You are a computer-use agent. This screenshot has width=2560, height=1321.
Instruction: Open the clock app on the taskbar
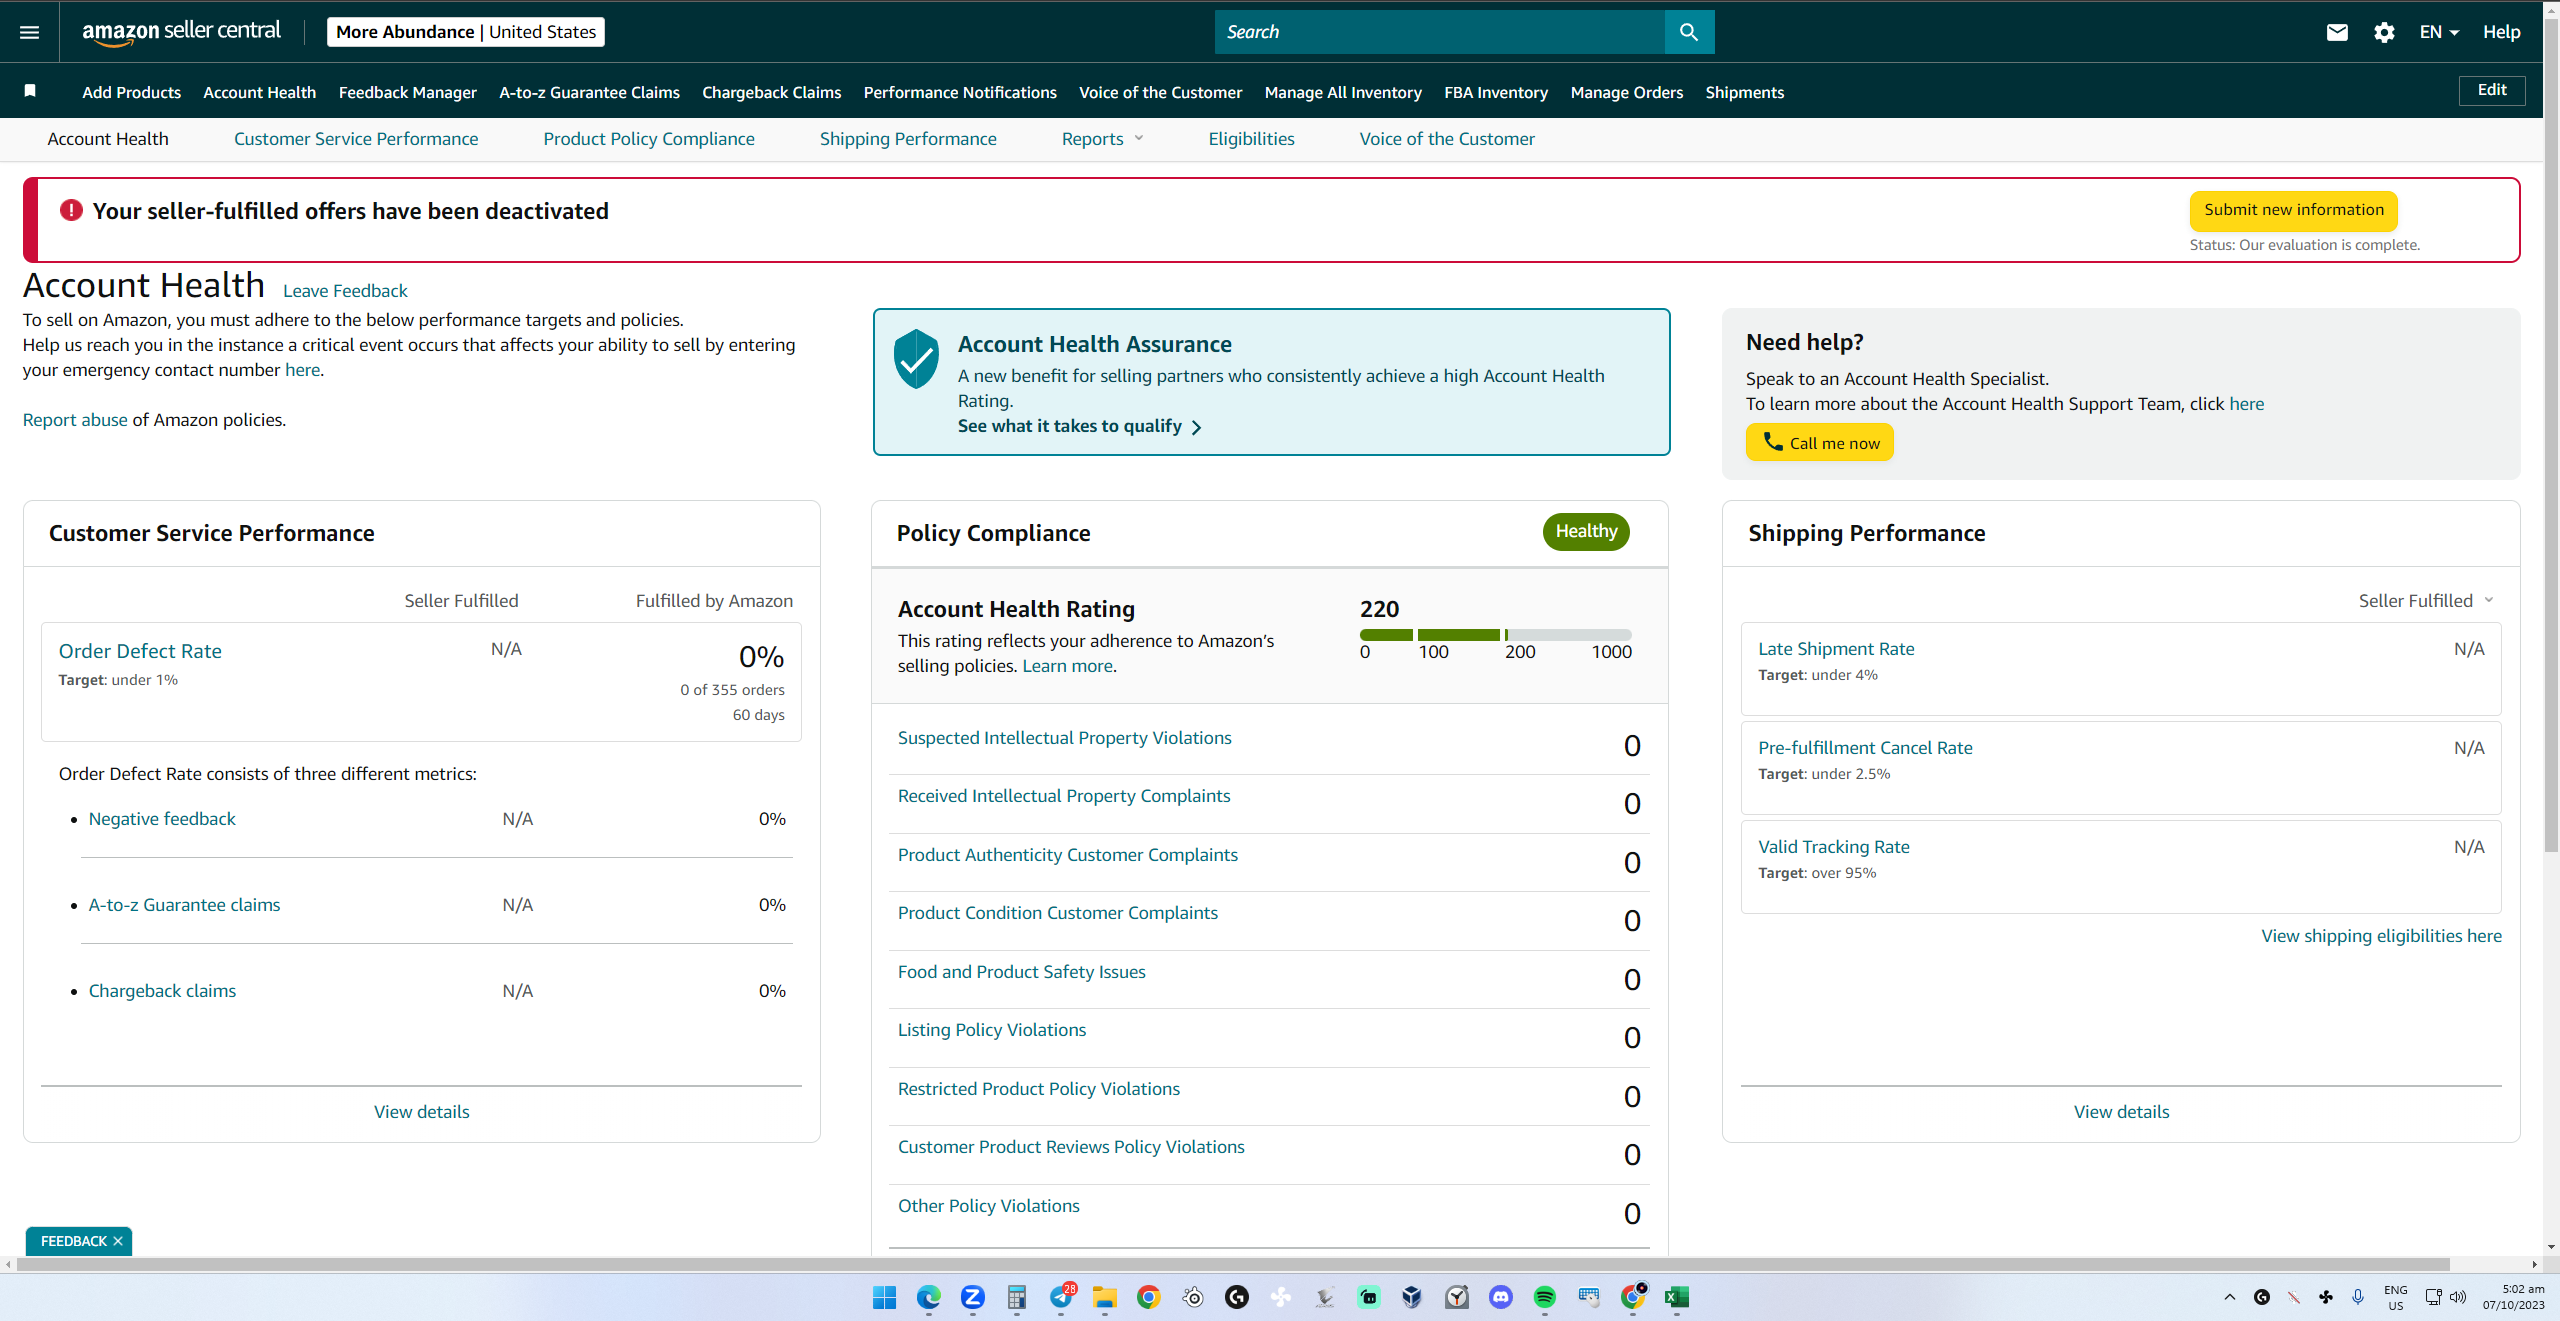(x=1457, y=1297)
